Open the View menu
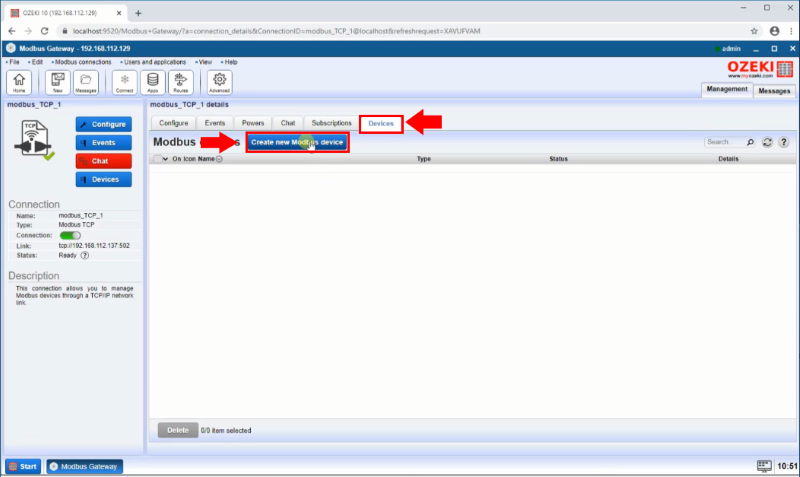The image size is (800, 477). [204, 62]
